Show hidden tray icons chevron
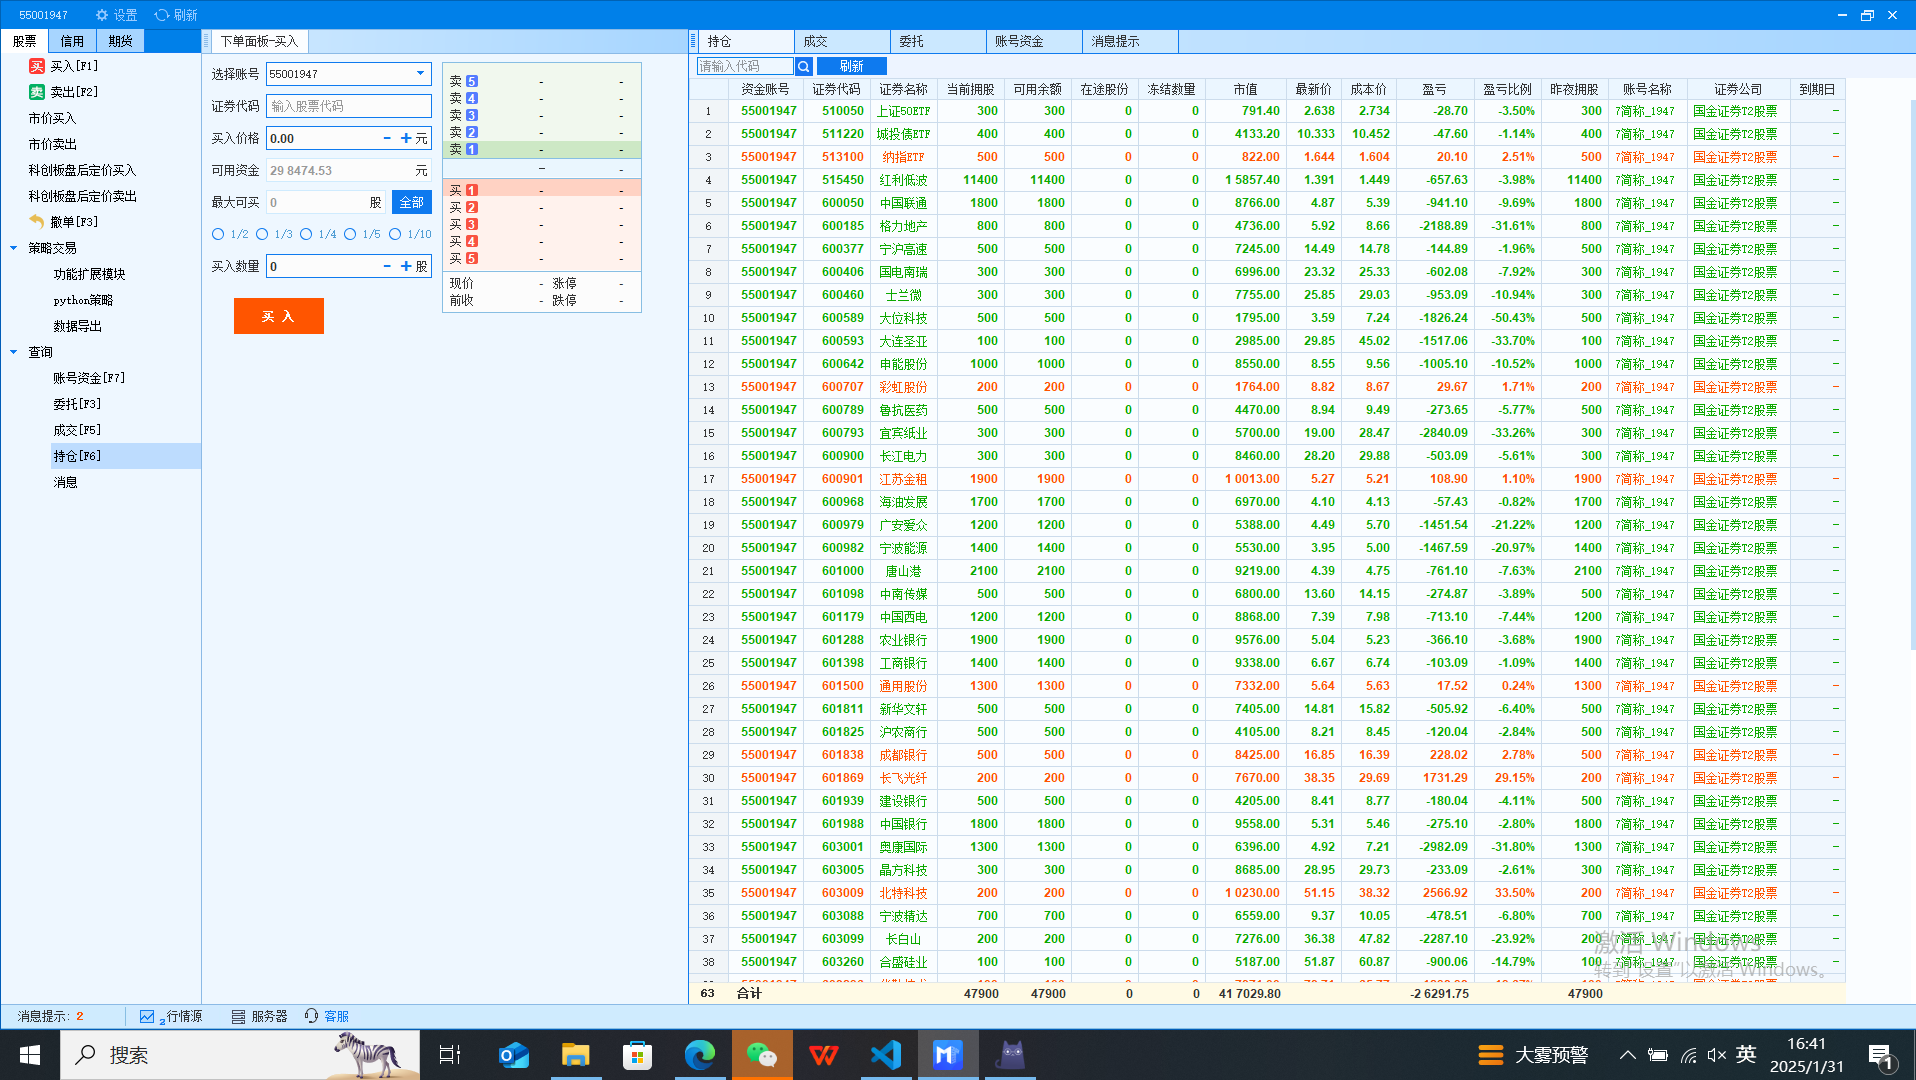Image resolution: width=1916 pixels, height=1080 pixels. coord(1627,1055)
